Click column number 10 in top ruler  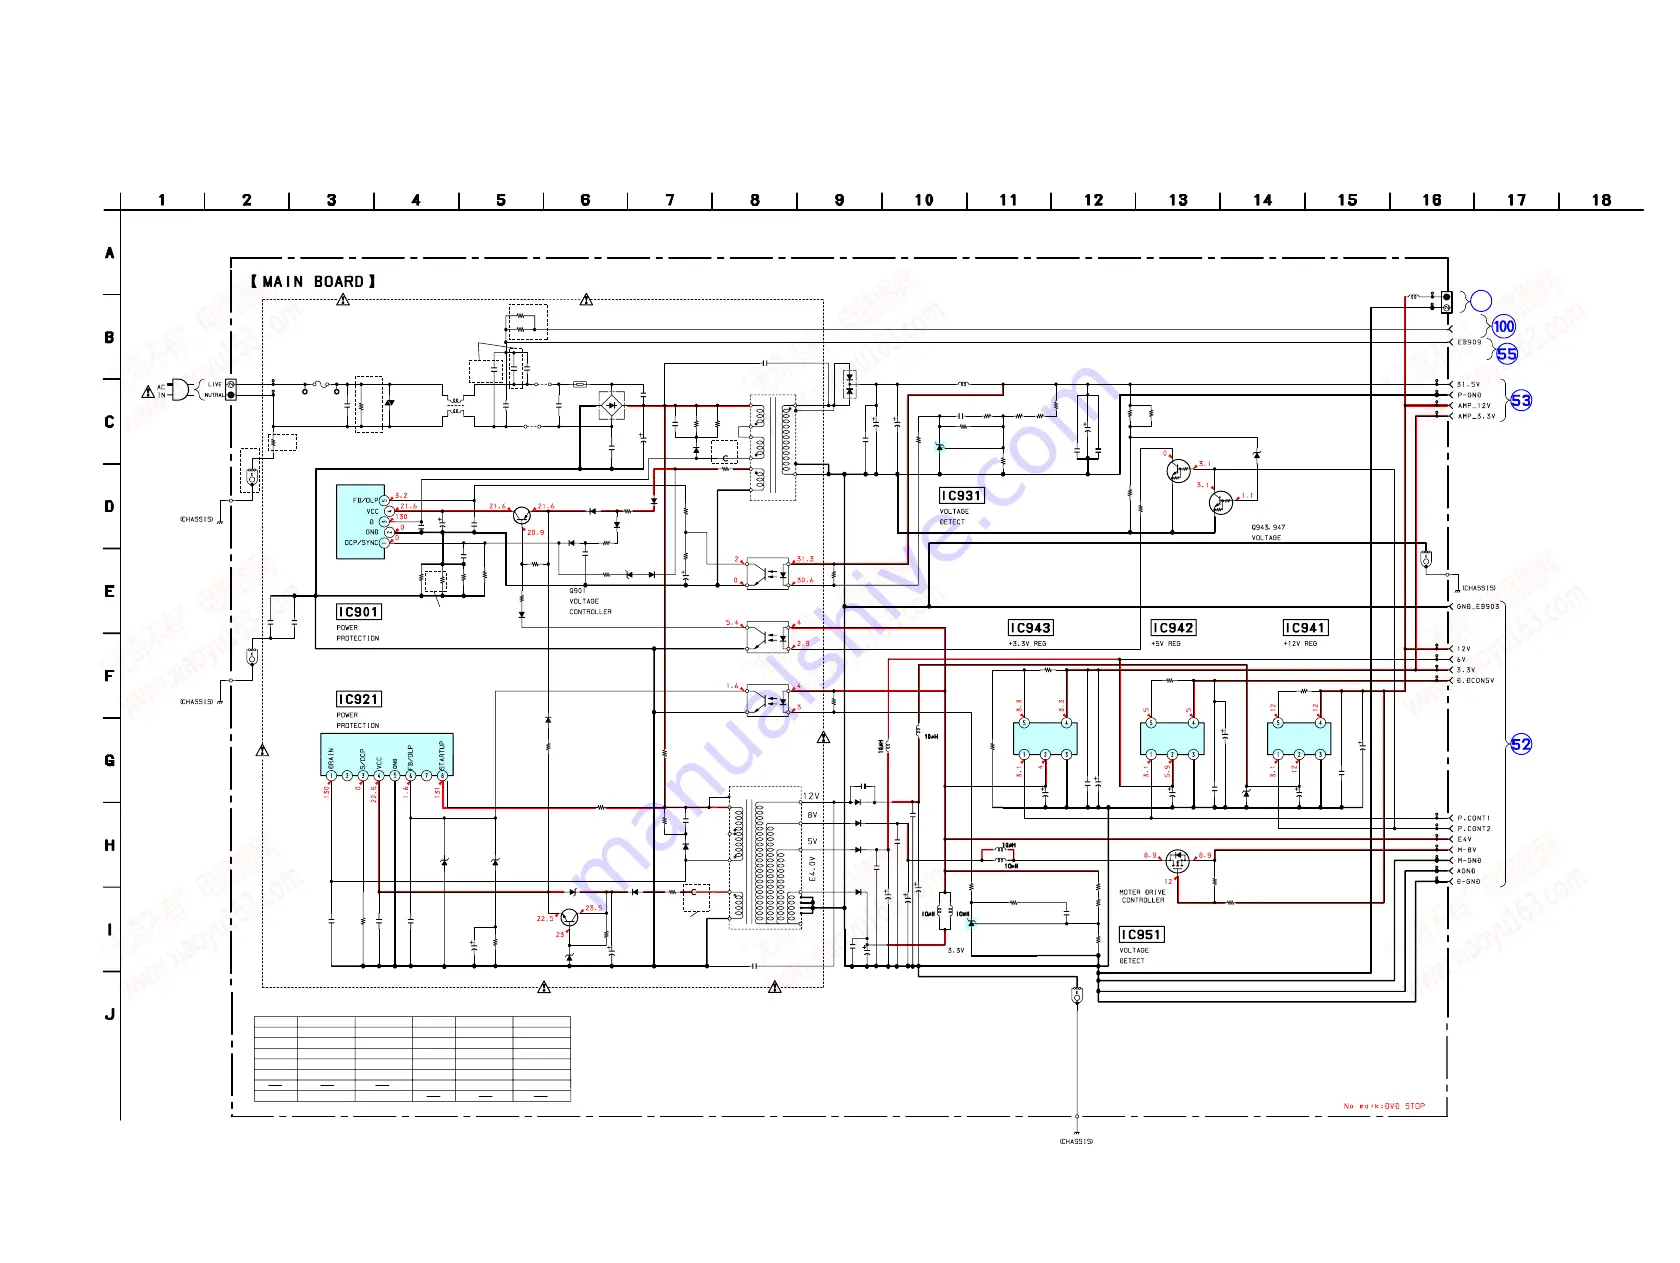924,200
